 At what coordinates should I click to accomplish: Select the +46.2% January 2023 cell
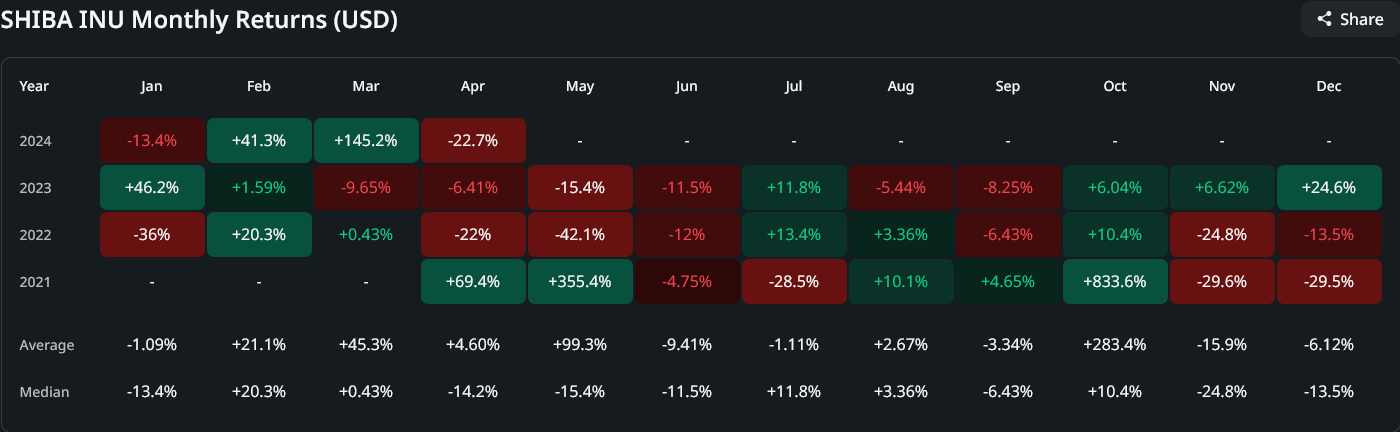click(x=152, y=188)
